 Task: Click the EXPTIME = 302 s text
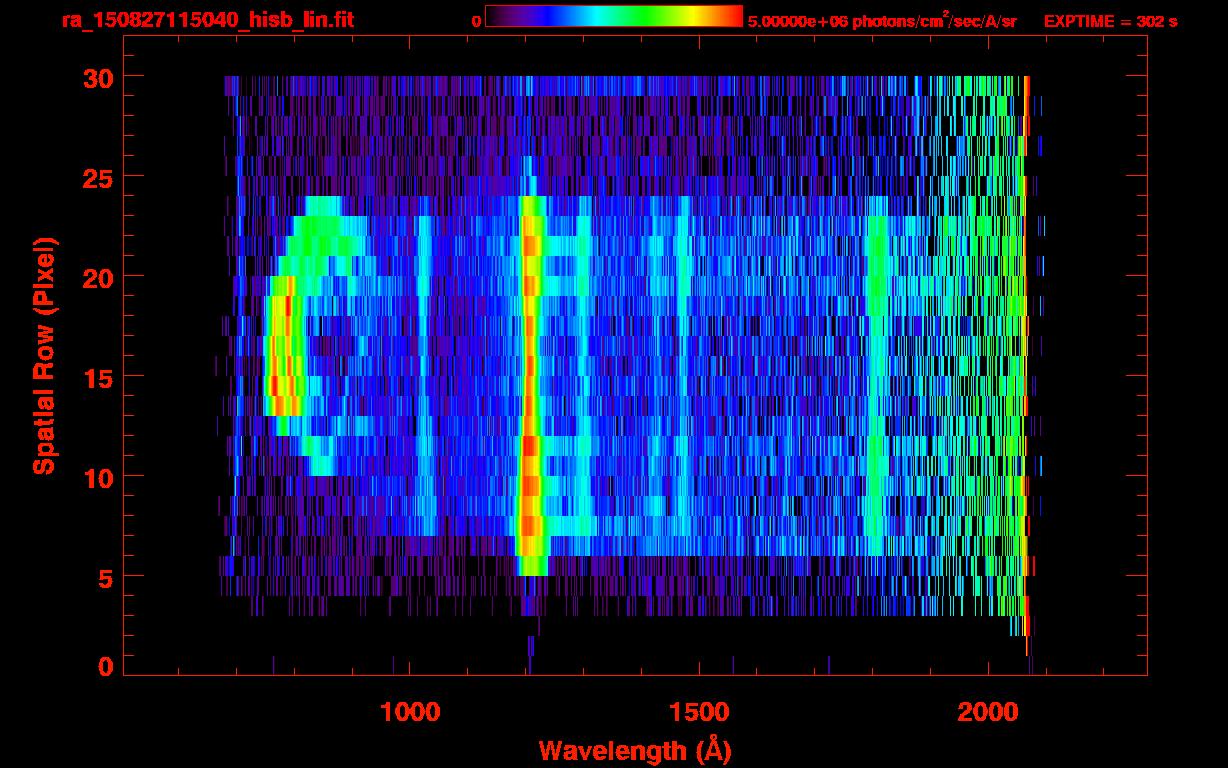(x=1110, y=21)
